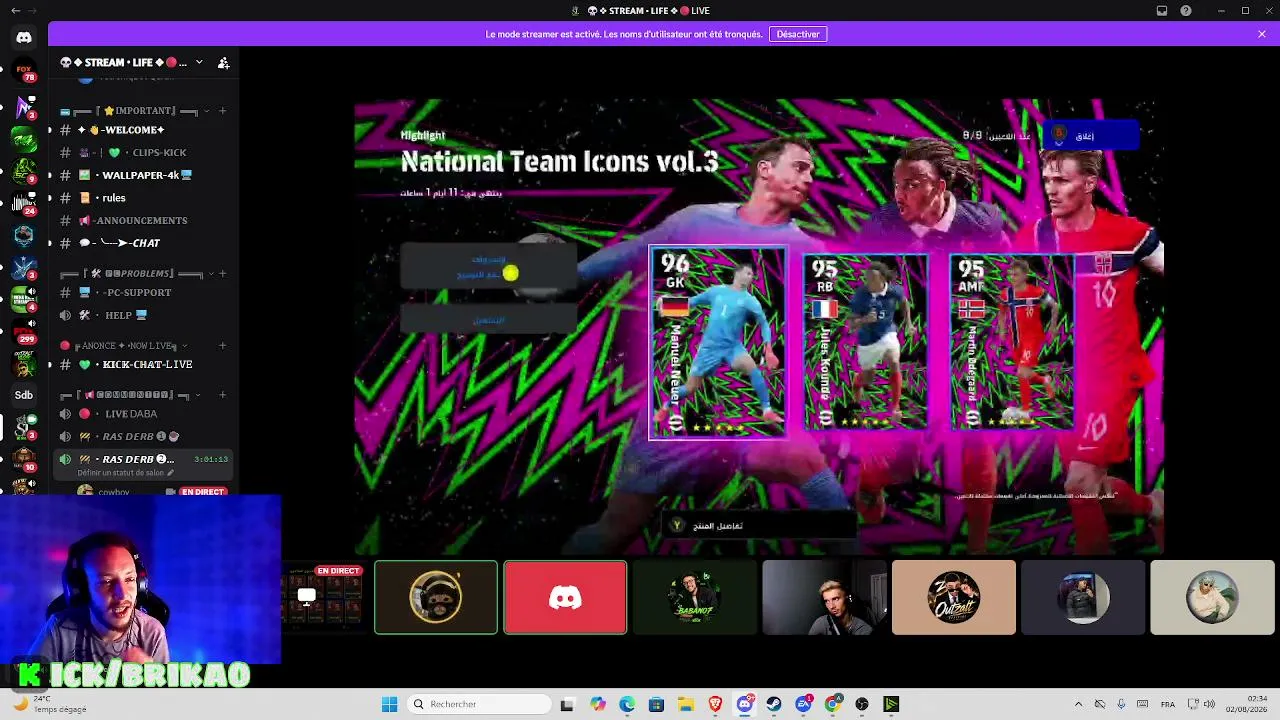Image resolution: width=1280 pixels, height=720 pixels.
Task: Open Discord home direct messages
Action: click(24, 38)
